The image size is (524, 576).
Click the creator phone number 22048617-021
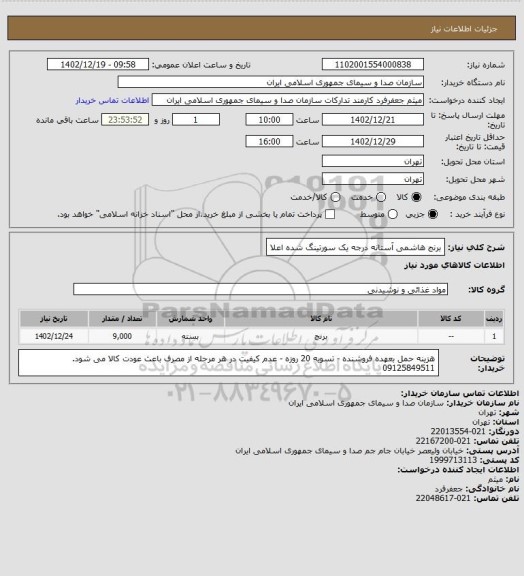443,498
